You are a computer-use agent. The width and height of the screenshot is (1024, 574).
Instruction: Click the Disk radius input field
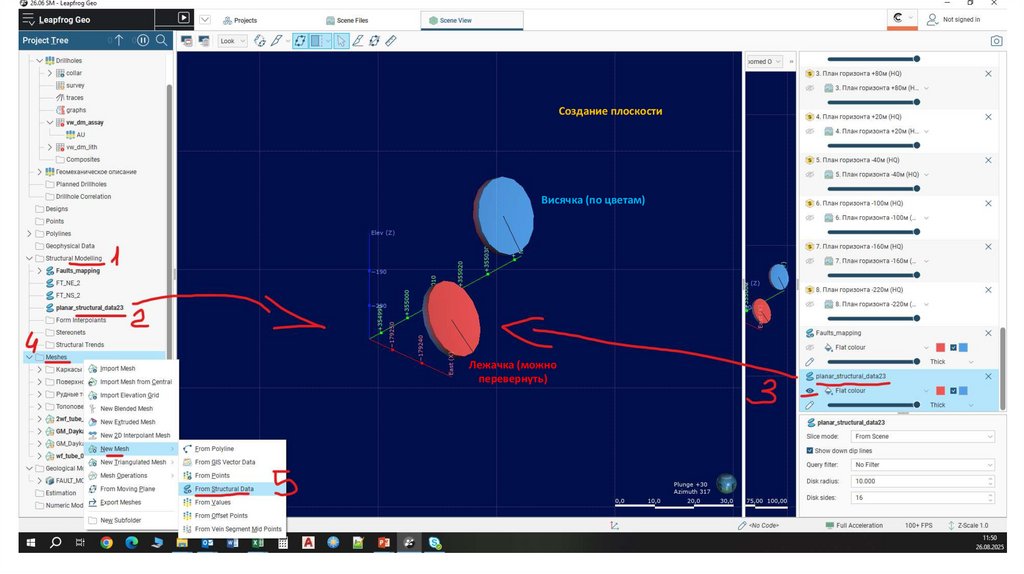click(923, 481)
